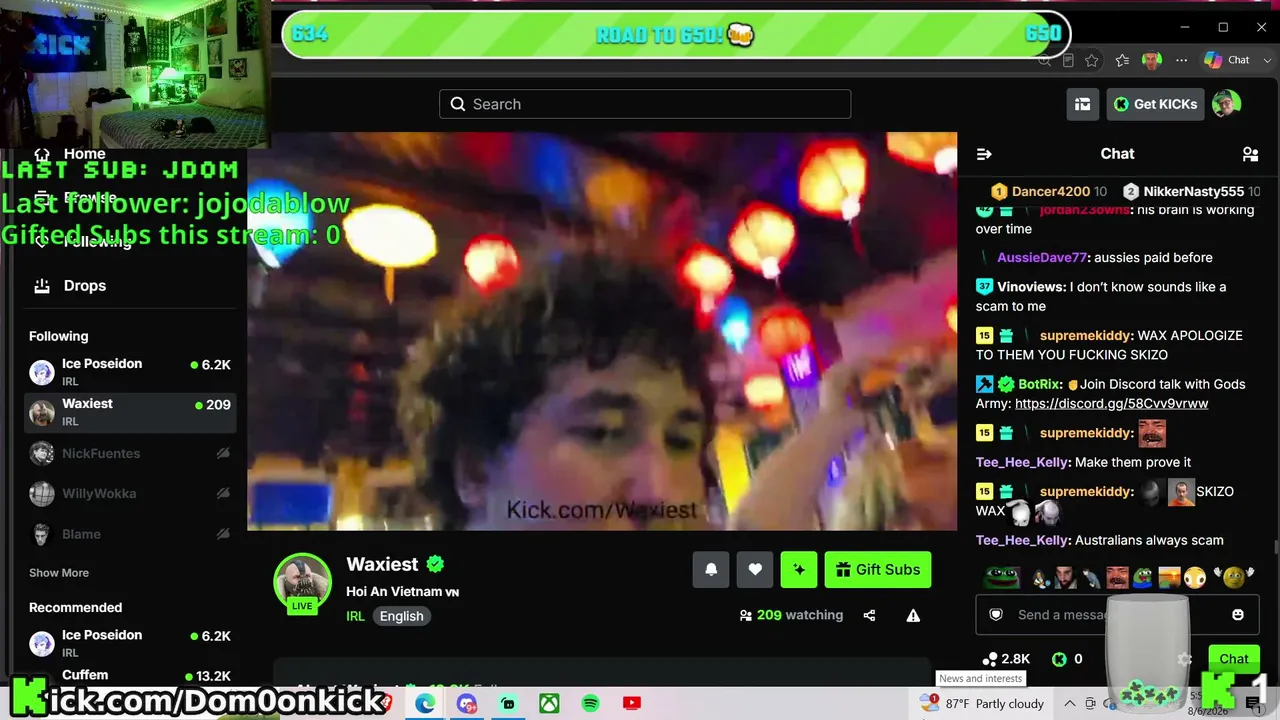Open Dancer4200 top gifter entry
Screen dimensions: 1280x720
point(1049,191)
